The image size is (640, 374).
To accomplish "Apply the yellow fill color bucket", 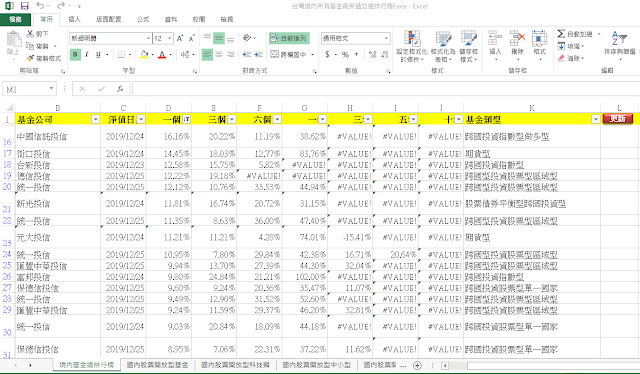I will pyautogui.click(x=144, y=54).
